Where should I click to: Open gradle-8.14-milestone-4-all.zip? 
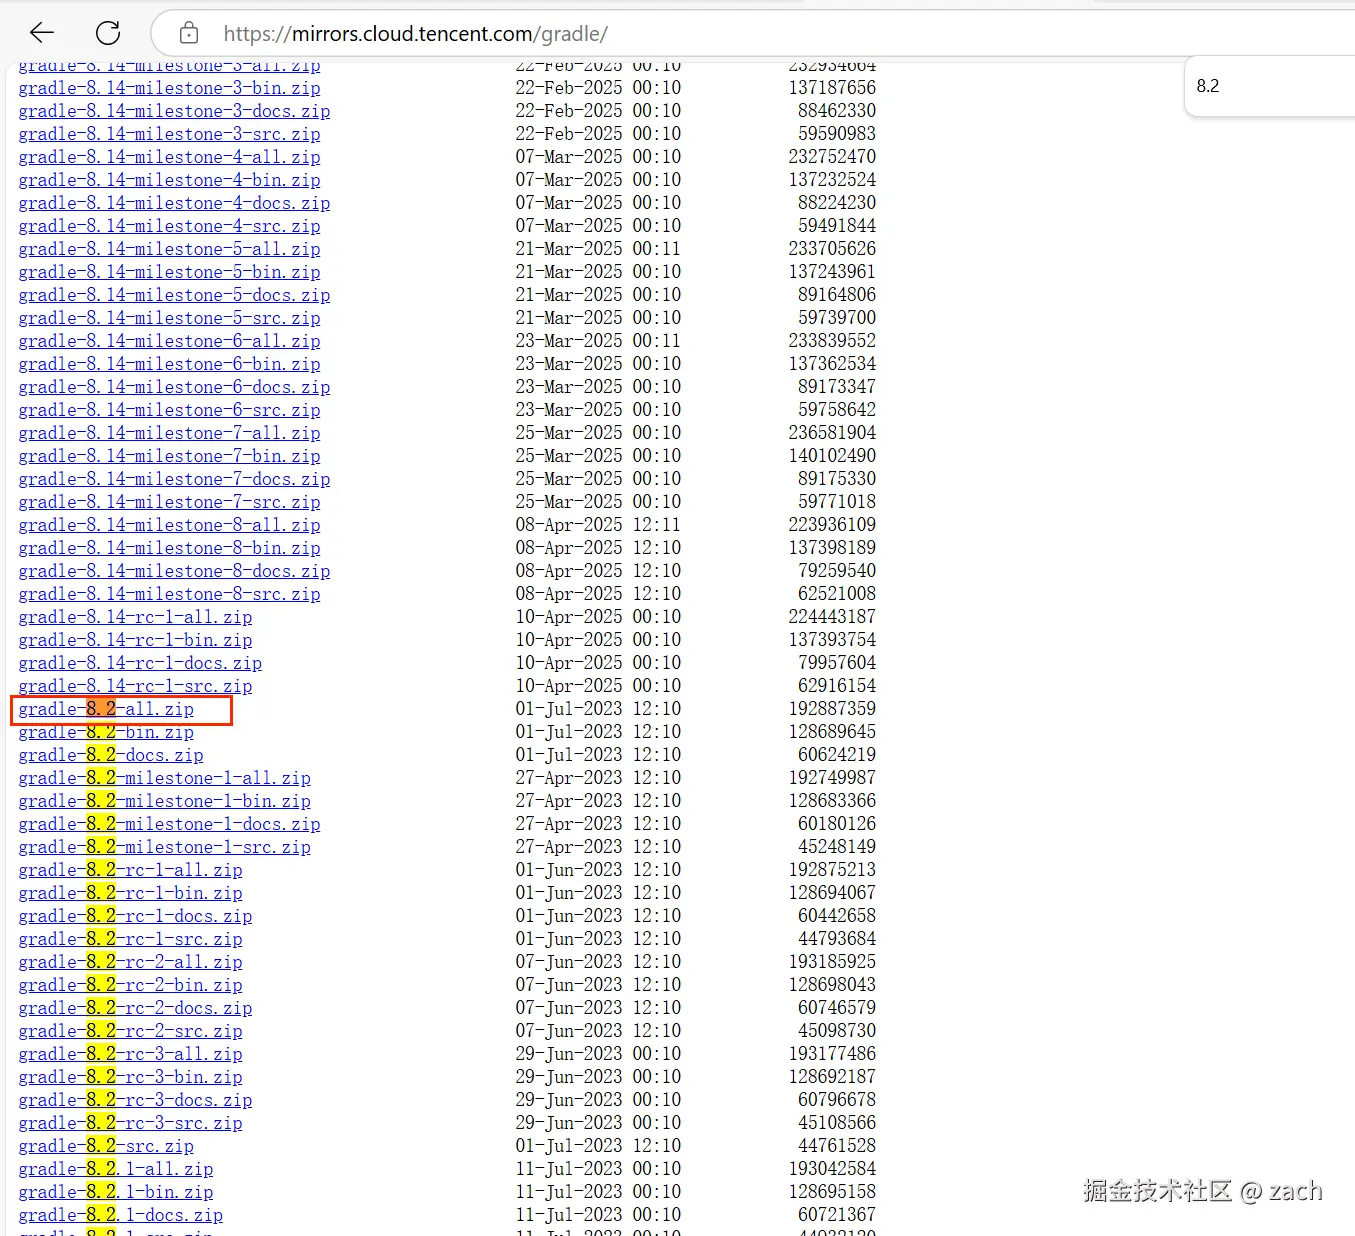[x=170, y=157]
